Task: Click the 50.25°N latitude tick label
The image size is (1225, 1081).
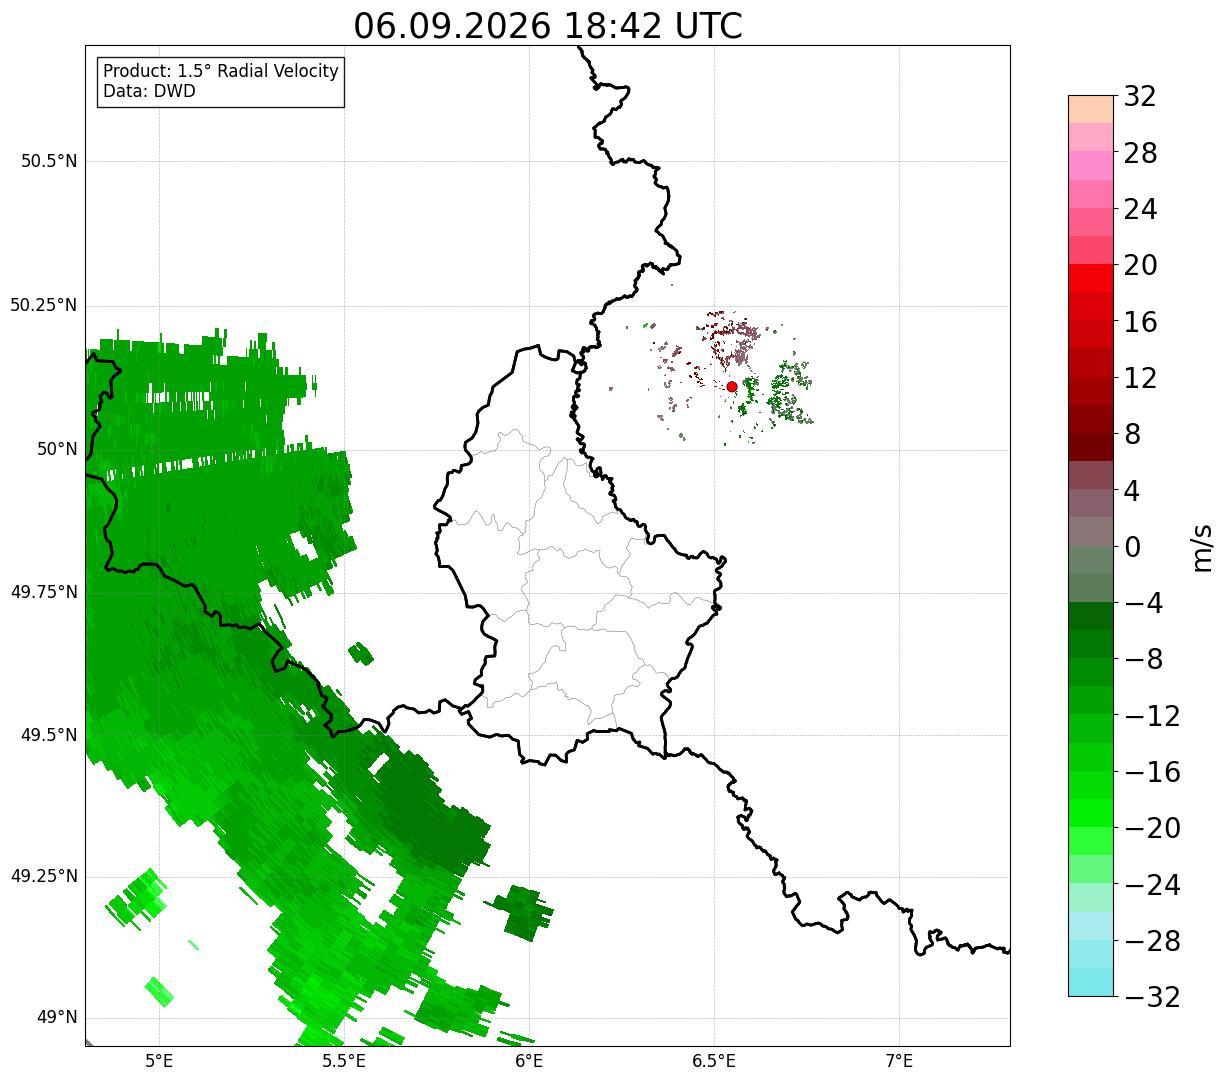Action: point(44,305)
